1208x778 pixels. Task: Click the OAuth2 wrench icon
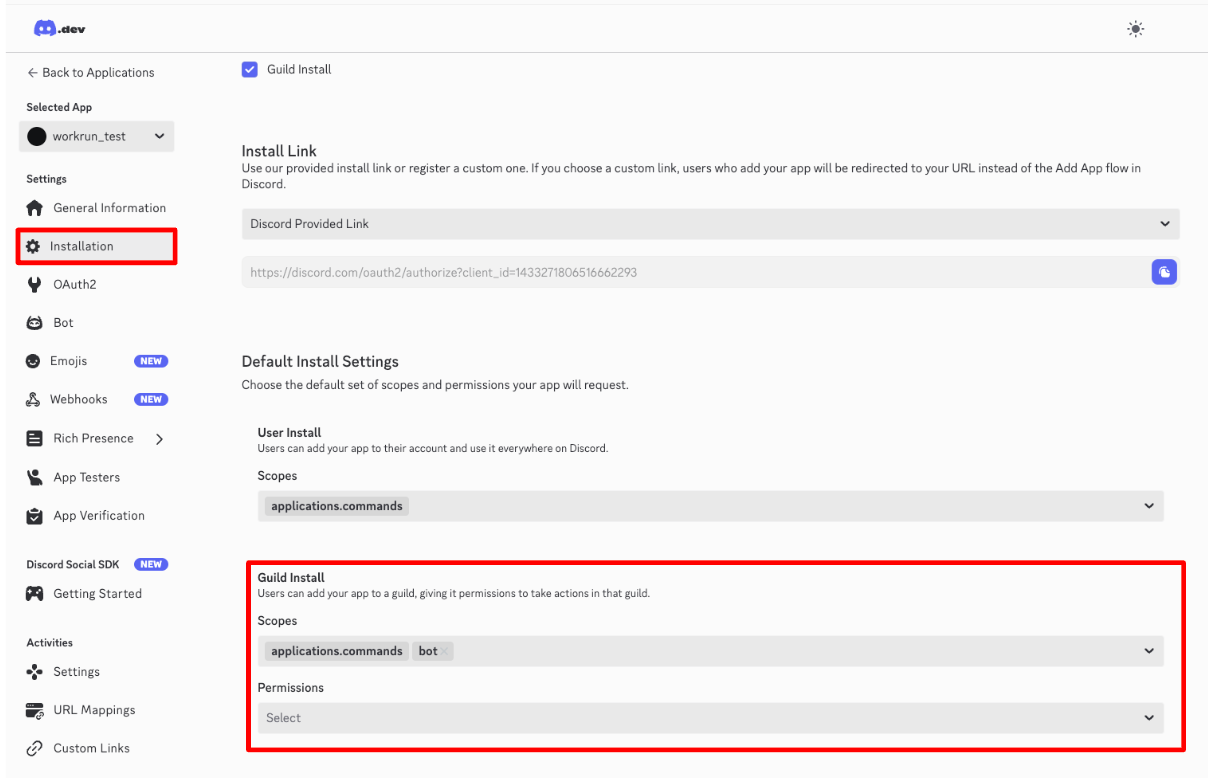pyautogui.click(x=35, y=285)
